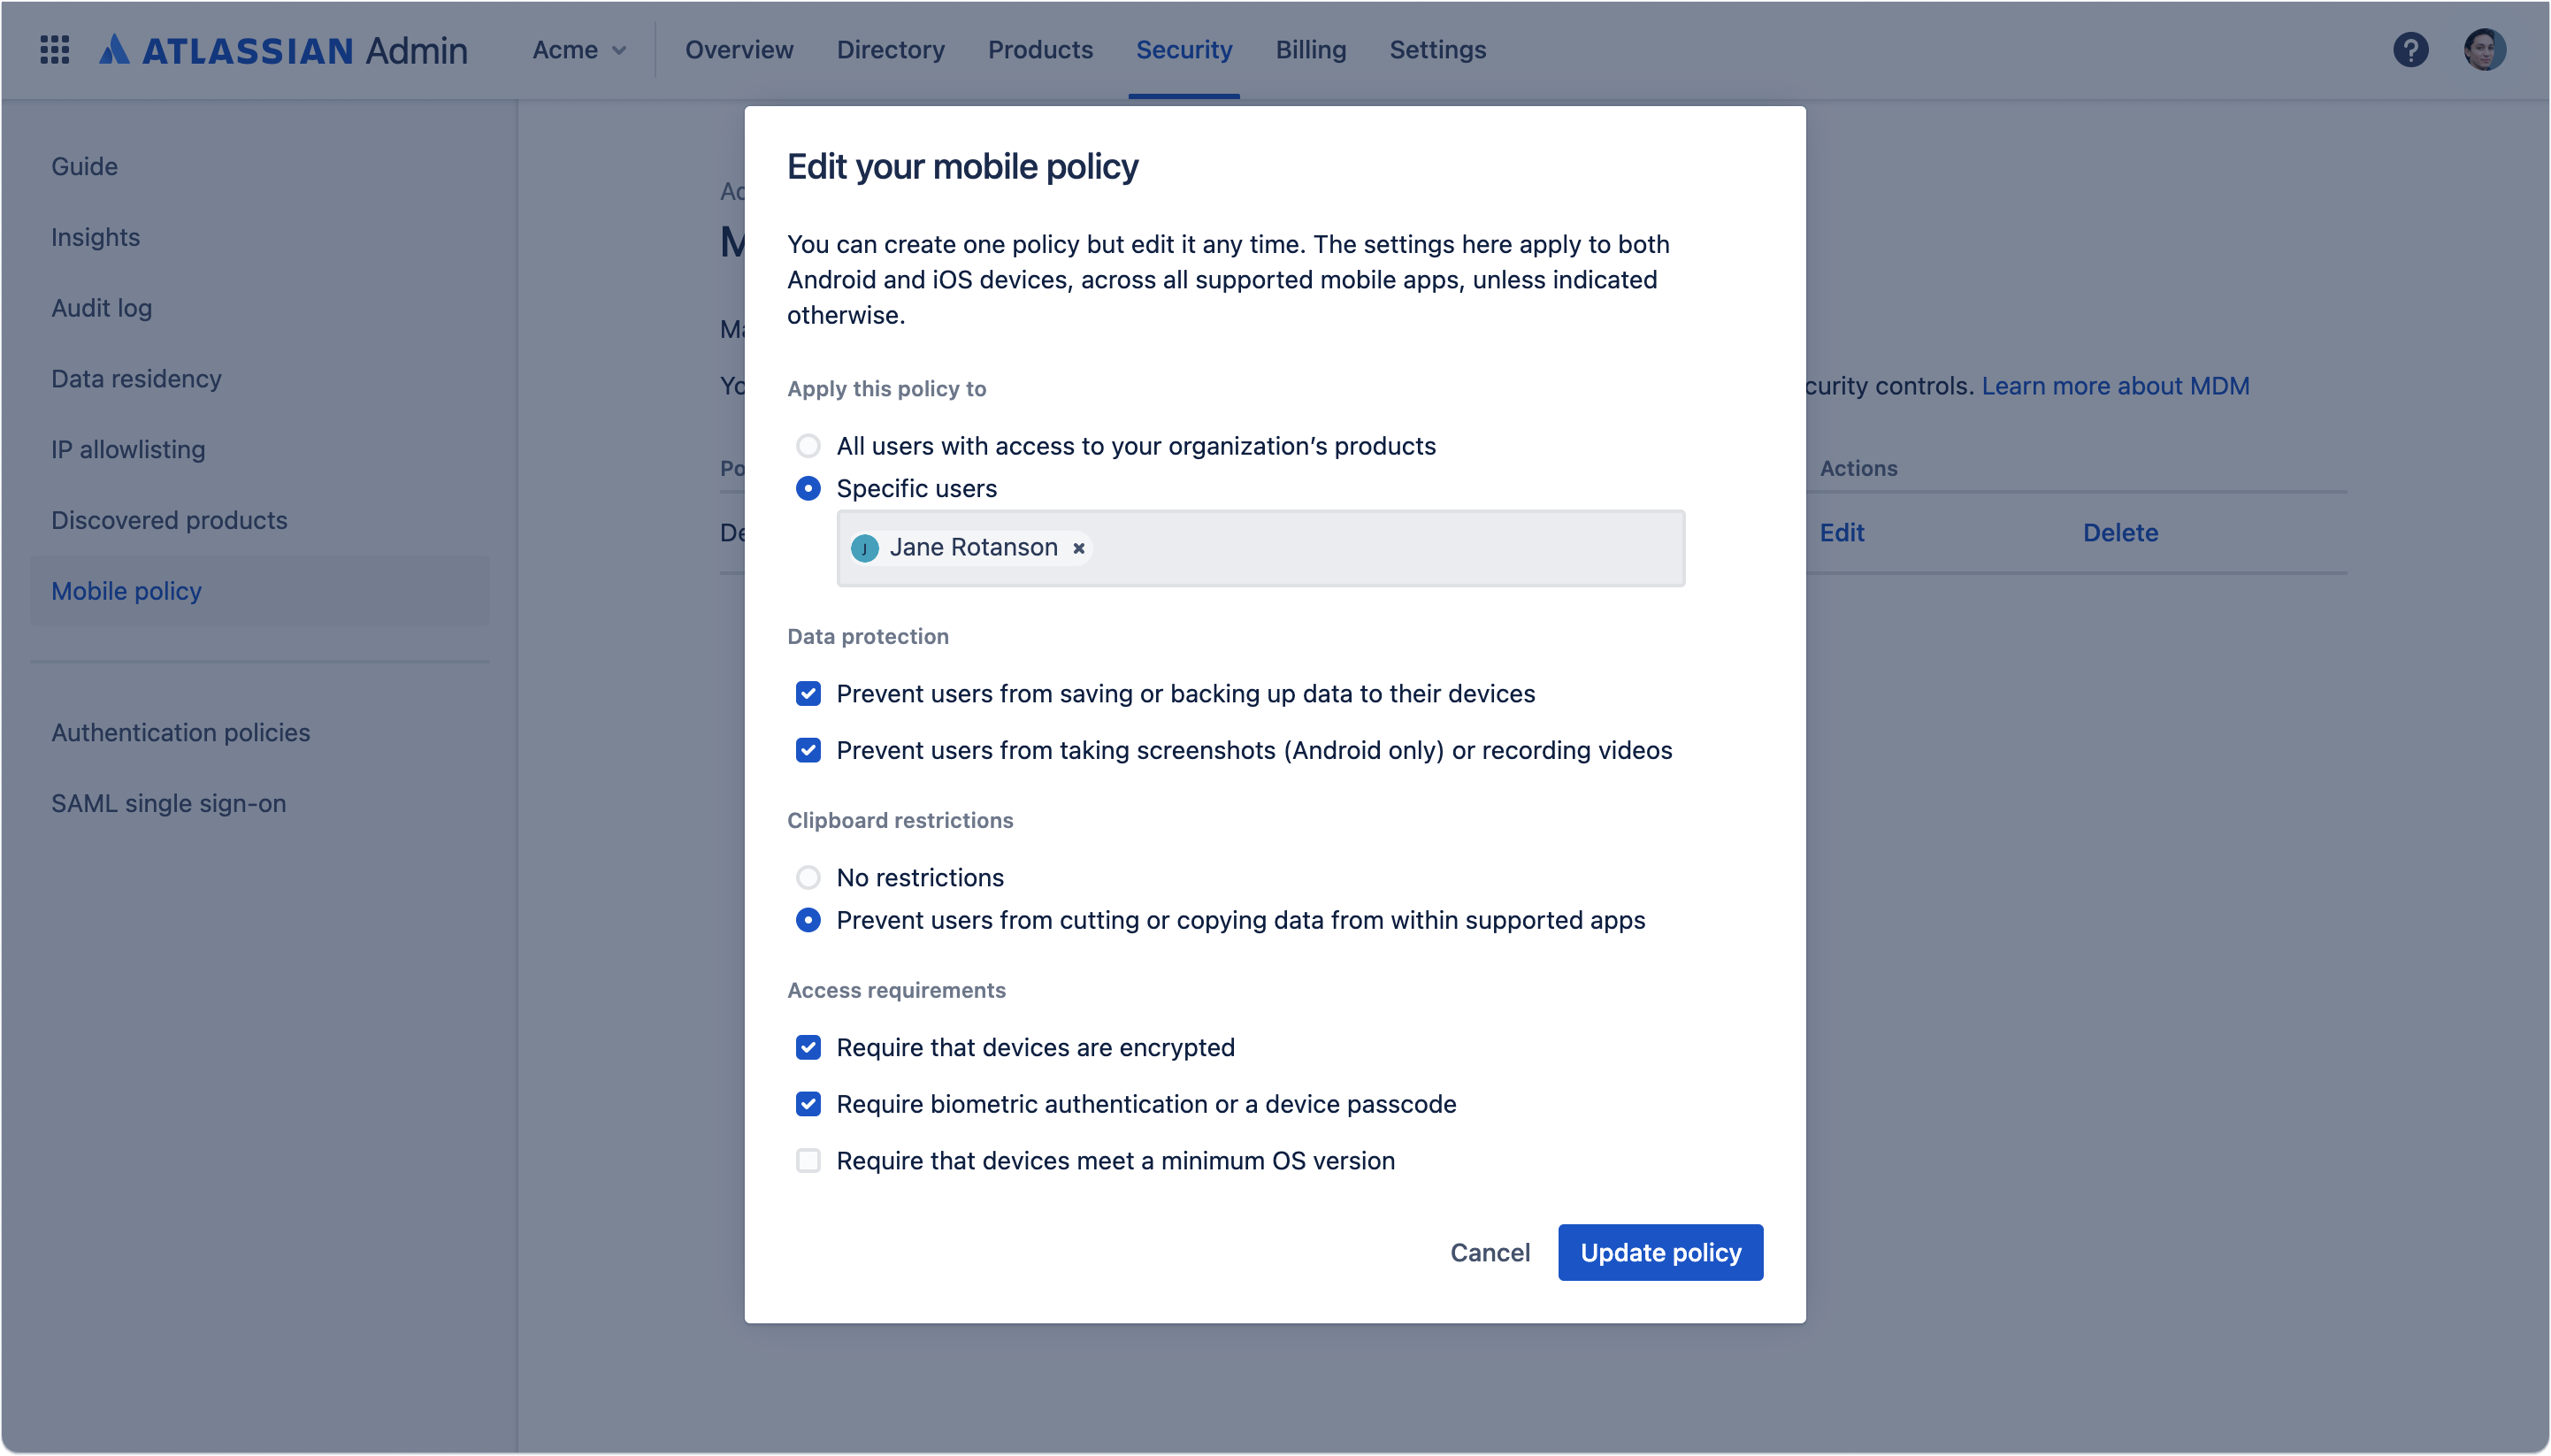Open the Directory tab
The image size is (2551, 1456).
pyautogui.click(x=890, y=49)
